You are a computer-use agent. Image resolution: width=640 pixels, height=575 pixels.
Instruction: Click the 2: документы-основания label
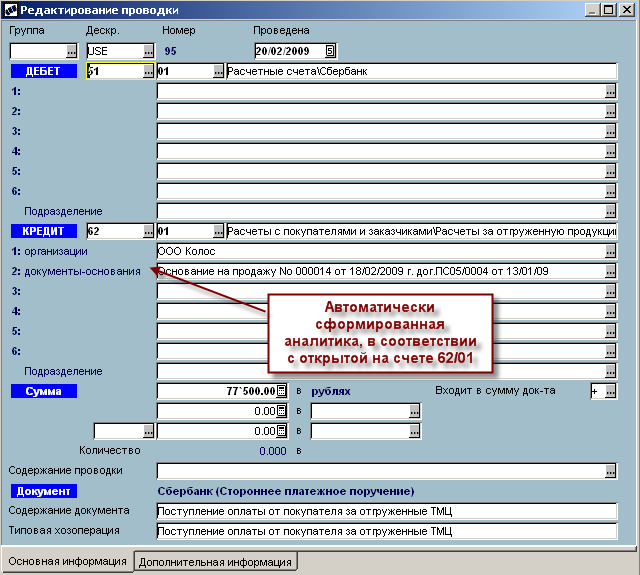click(76, 271)
